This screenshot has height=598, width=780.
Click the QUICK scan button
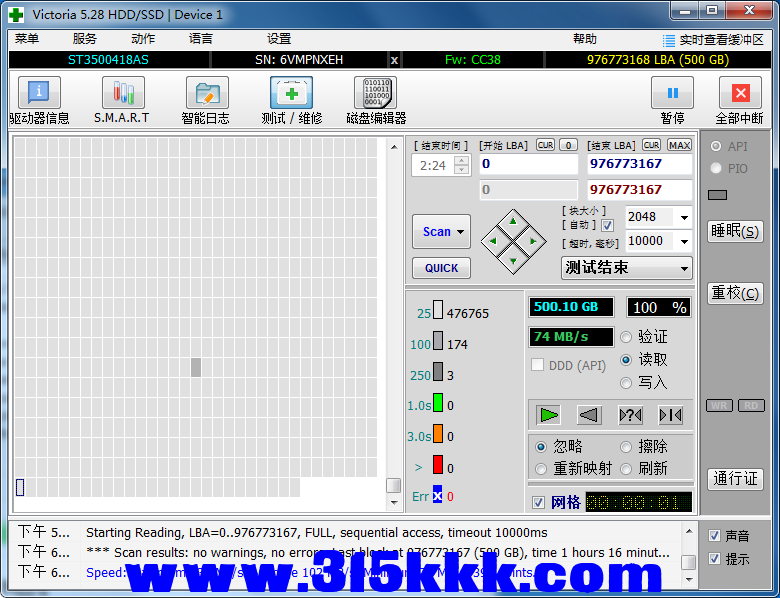click(x=441, y=268)
